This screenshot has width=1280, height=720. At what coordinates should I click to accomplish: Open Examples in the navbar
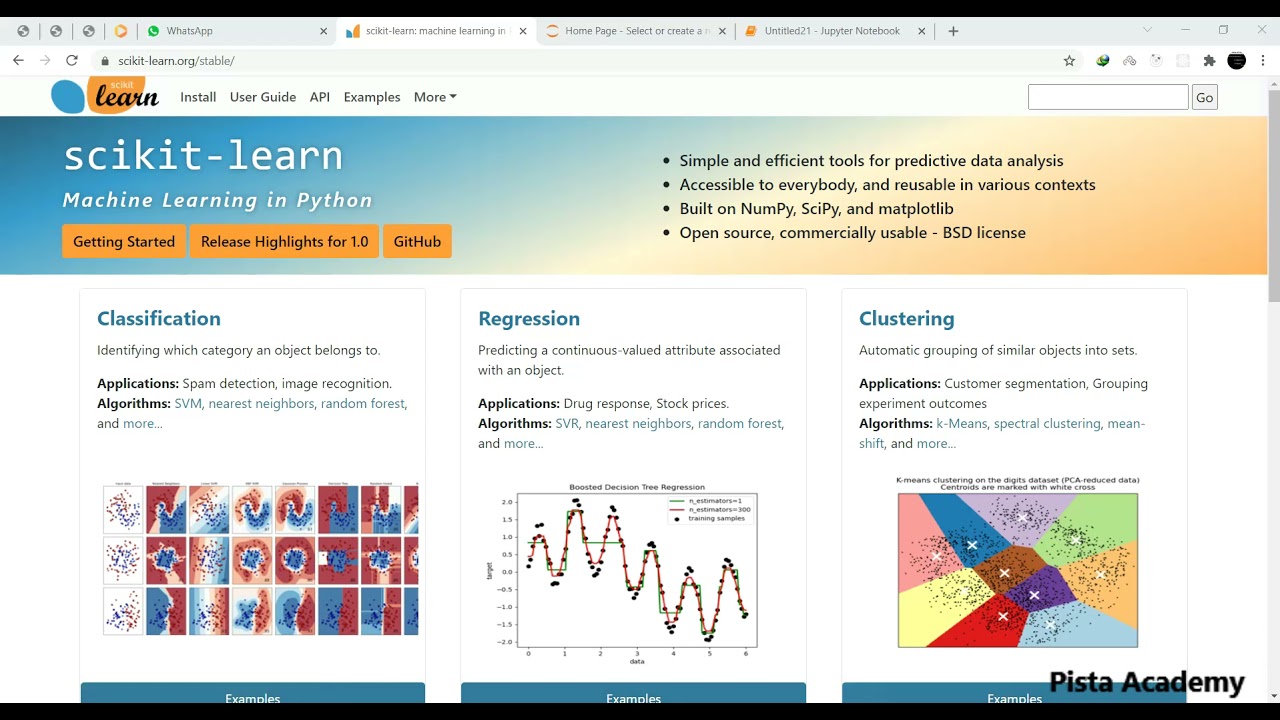click(x=372, y=97)
